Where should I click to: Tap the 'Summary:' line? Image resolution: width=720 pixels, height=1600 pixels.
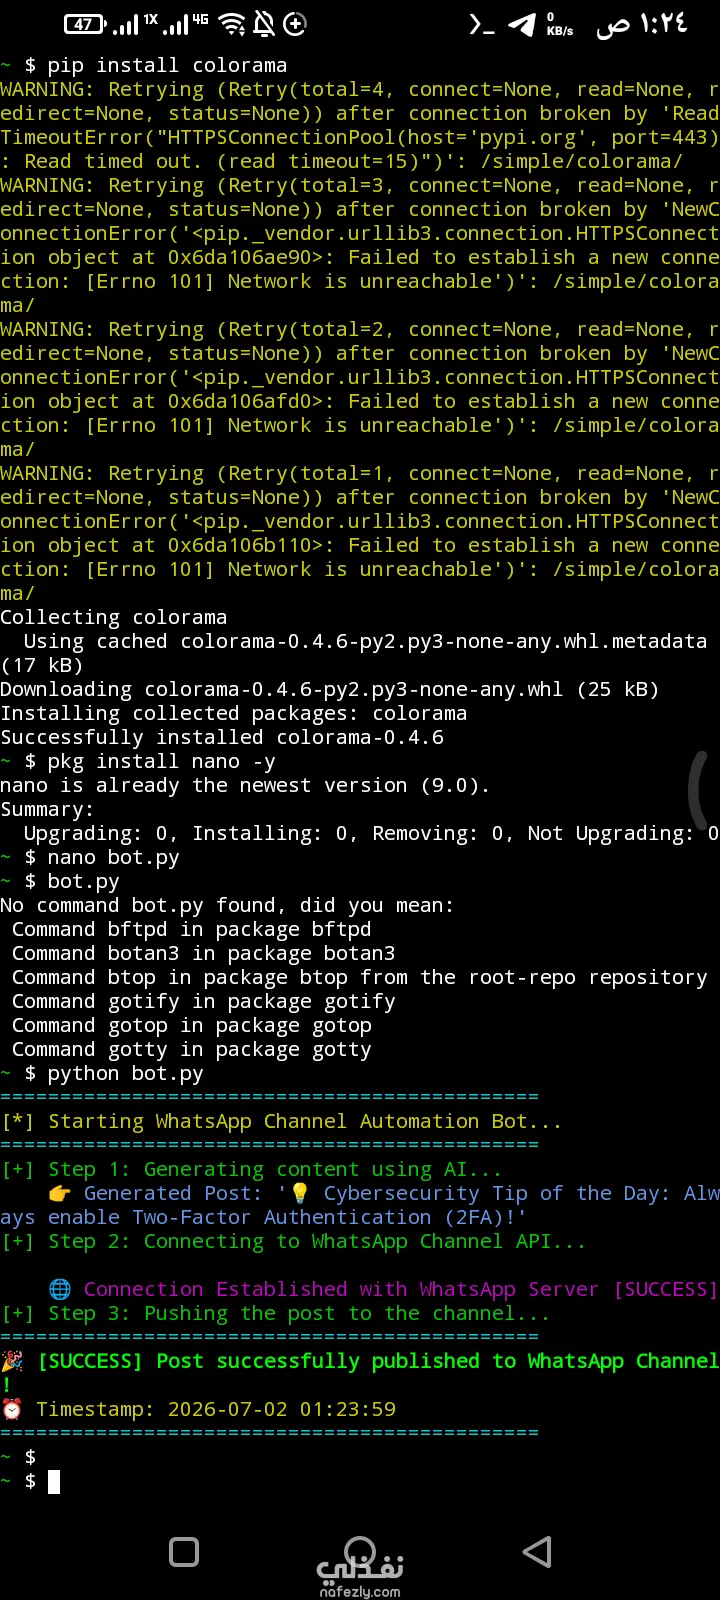click(x=47, y=809)
